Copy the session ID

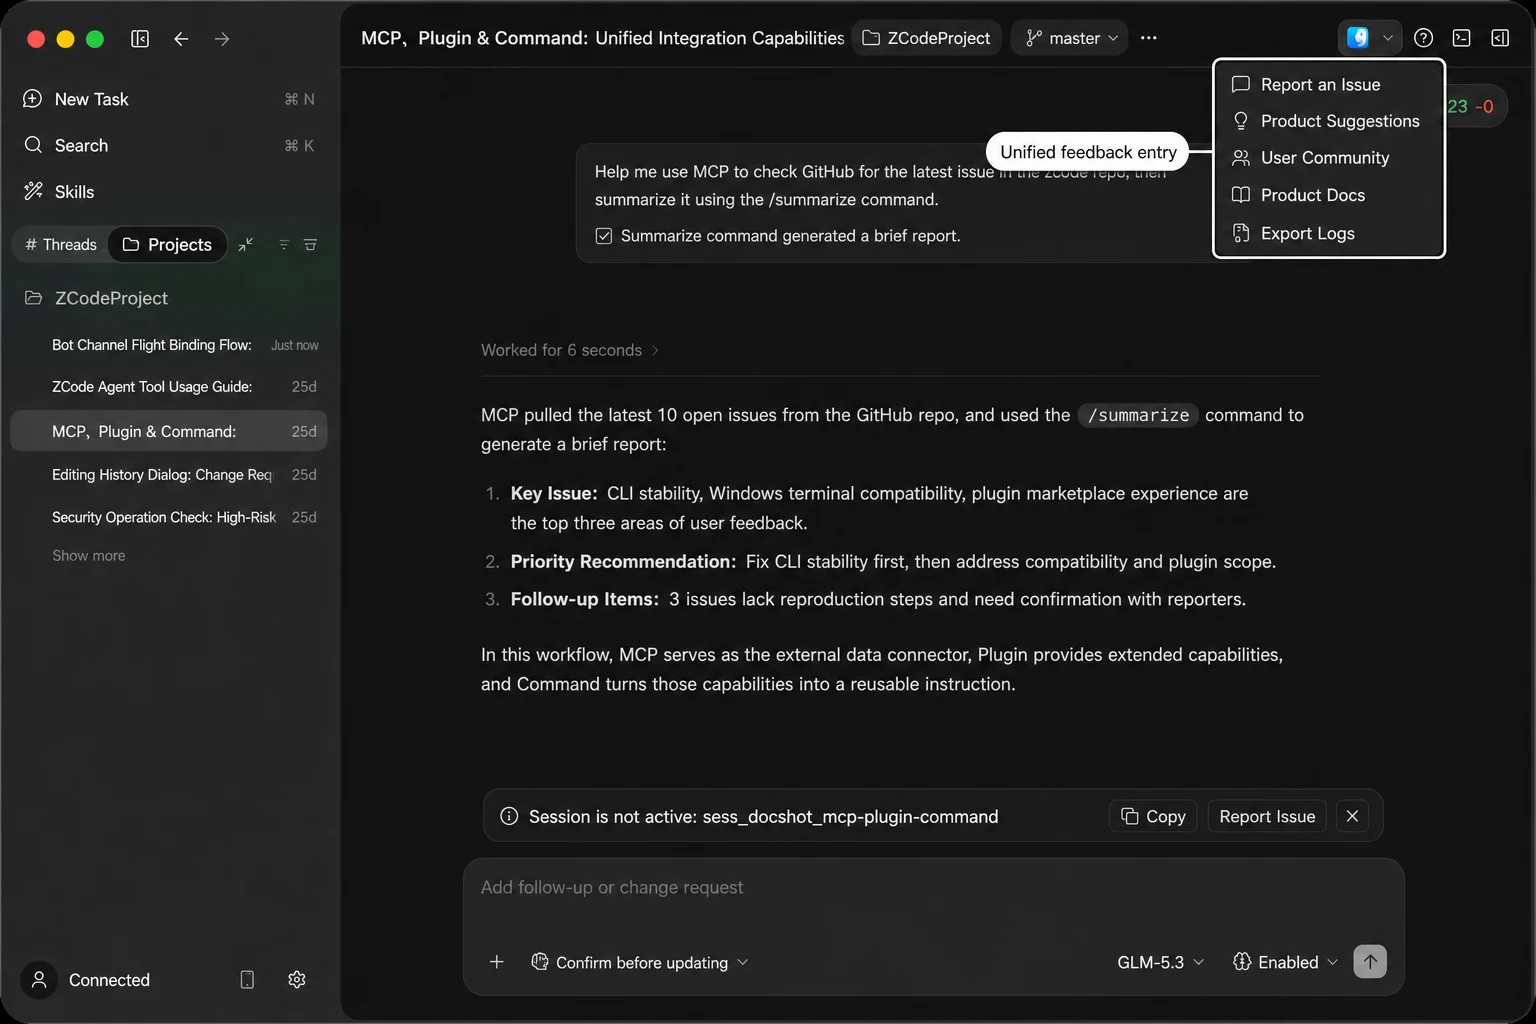[1153, 816]
